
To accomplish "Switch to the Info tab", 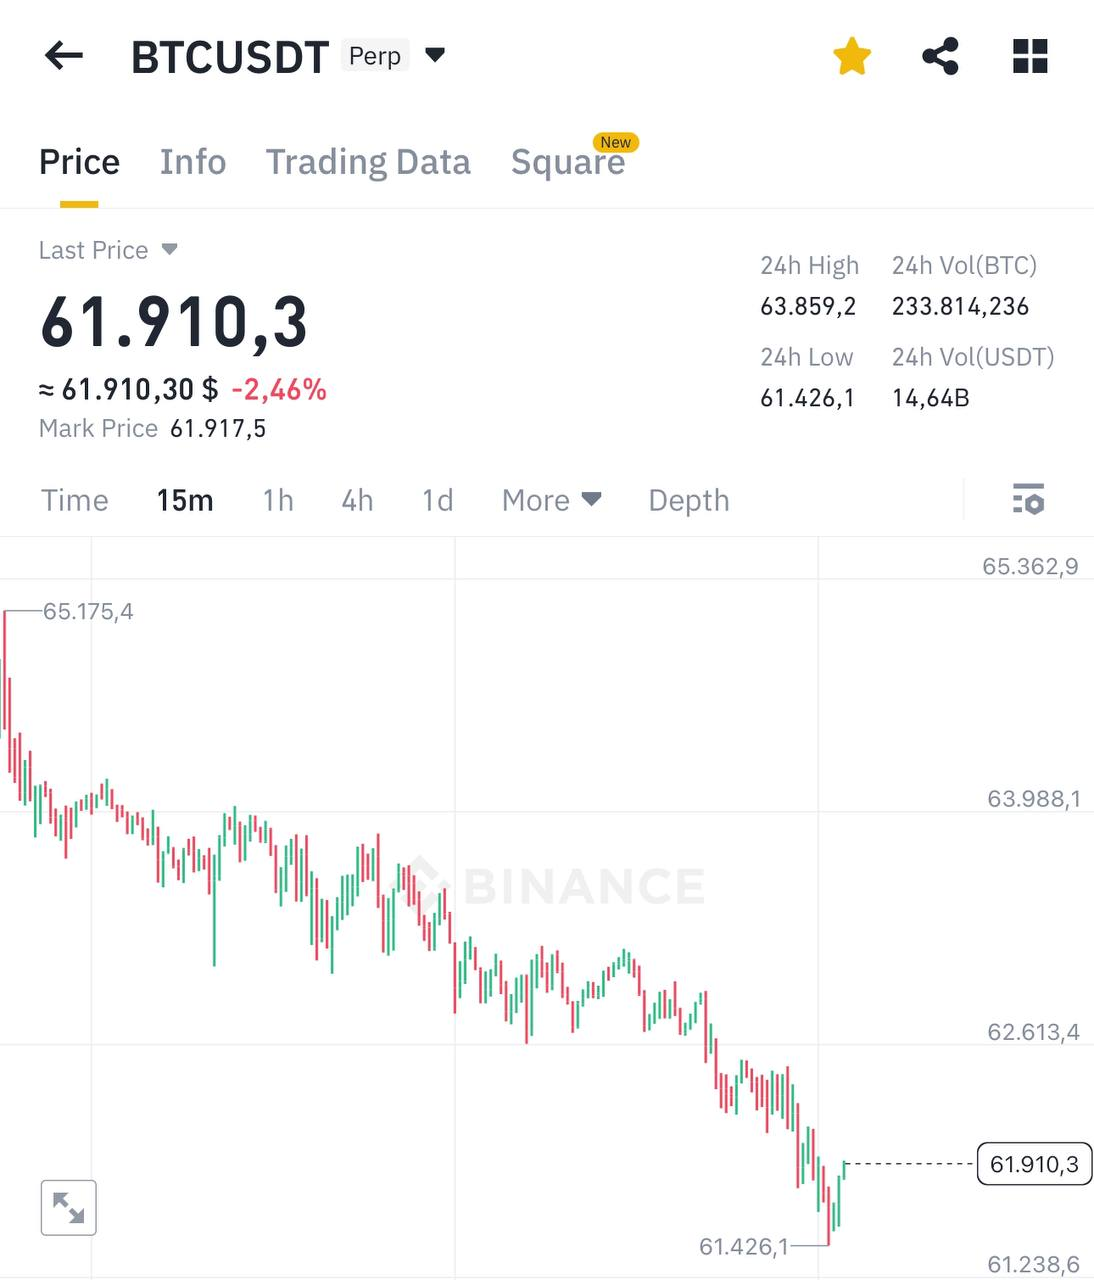I will tap(193, 162).
